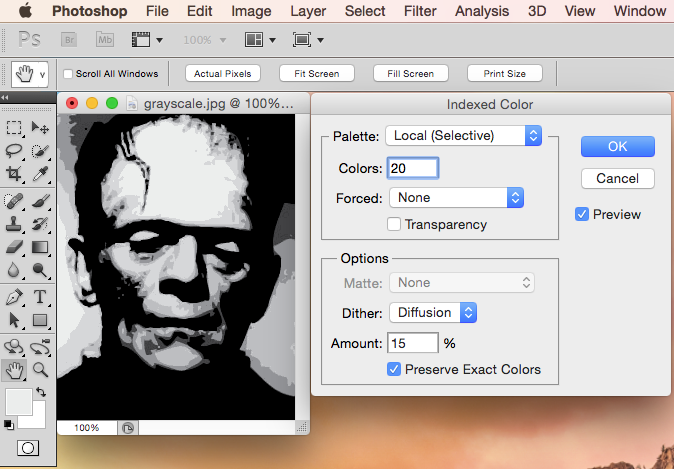Pick the Crop tool

(15, 175)
